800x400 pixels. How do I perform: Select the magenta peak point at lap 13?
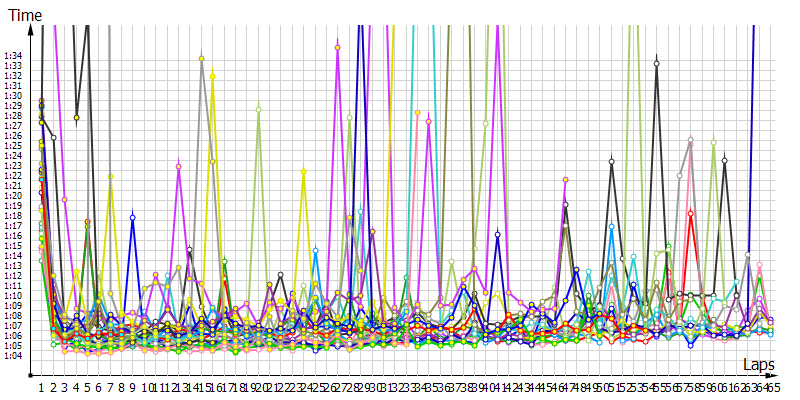pos(178,166)
